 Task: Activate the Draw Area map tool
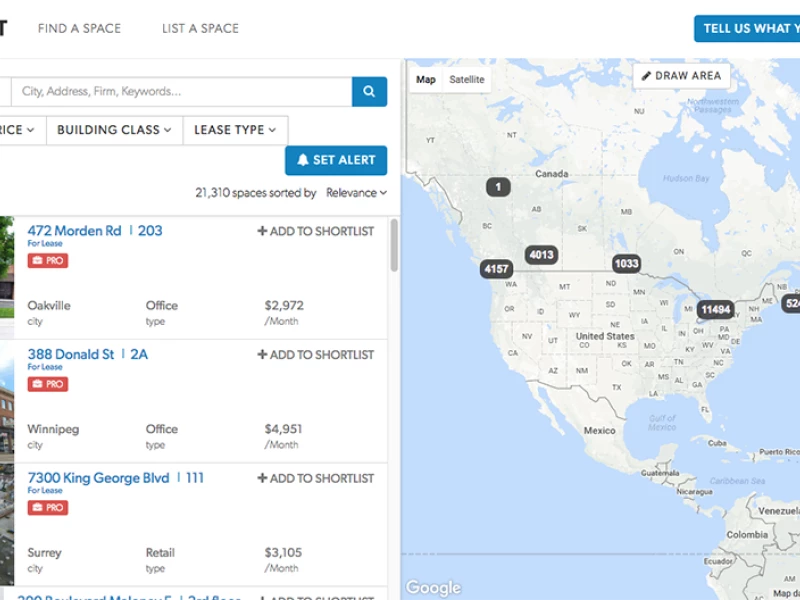click(681, 76)
